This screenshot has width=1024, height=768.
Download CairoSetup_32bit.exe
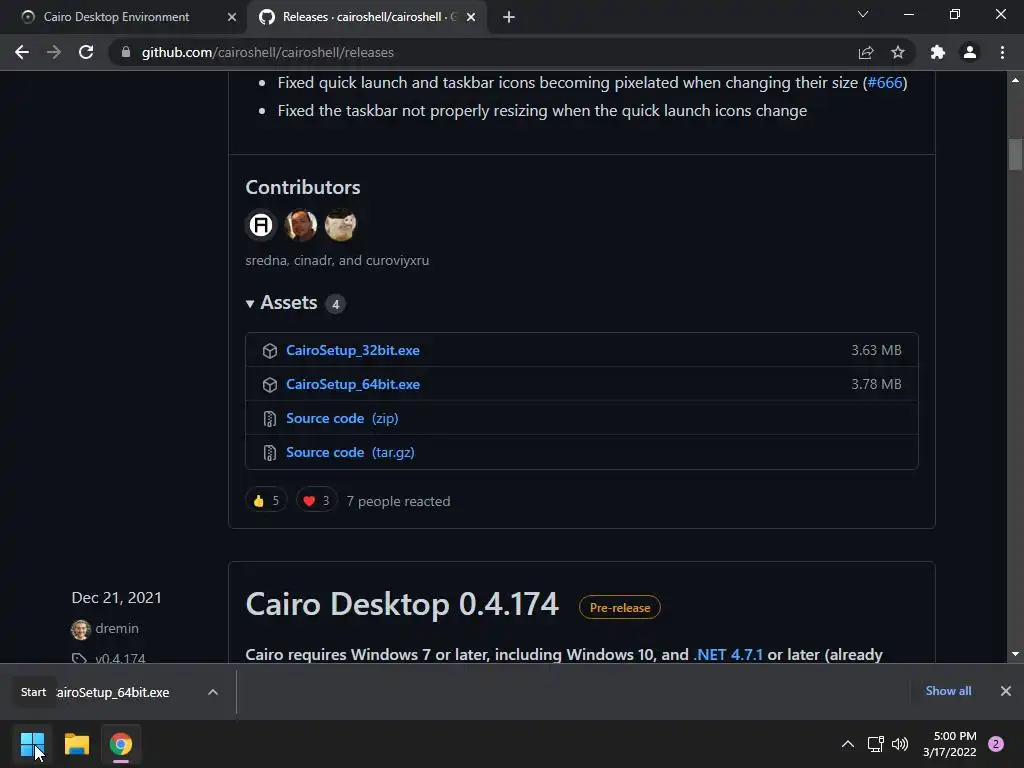click(x=353, y=351)
